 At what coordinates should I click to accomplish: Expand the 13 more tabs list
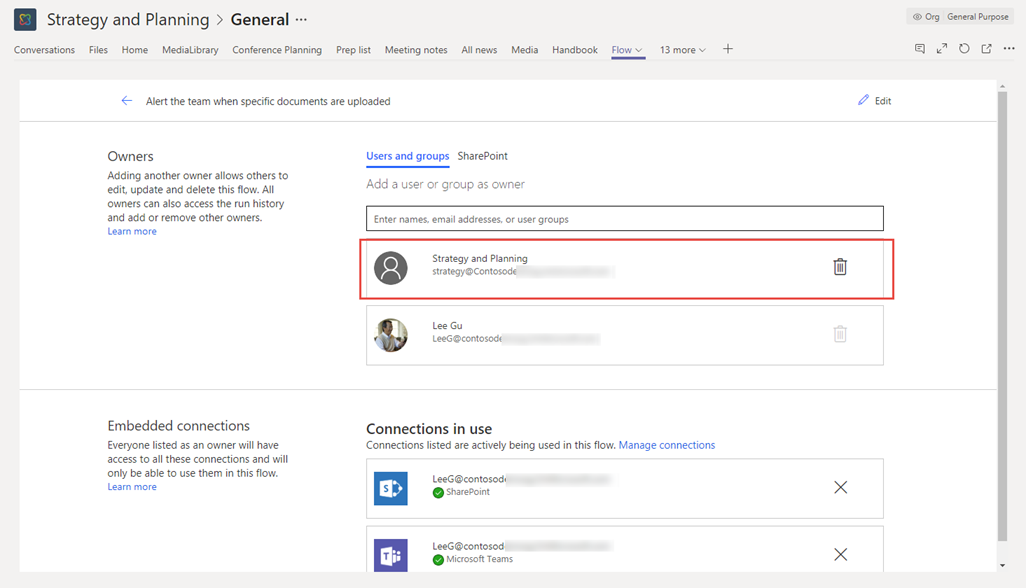[x=682, y=50]
